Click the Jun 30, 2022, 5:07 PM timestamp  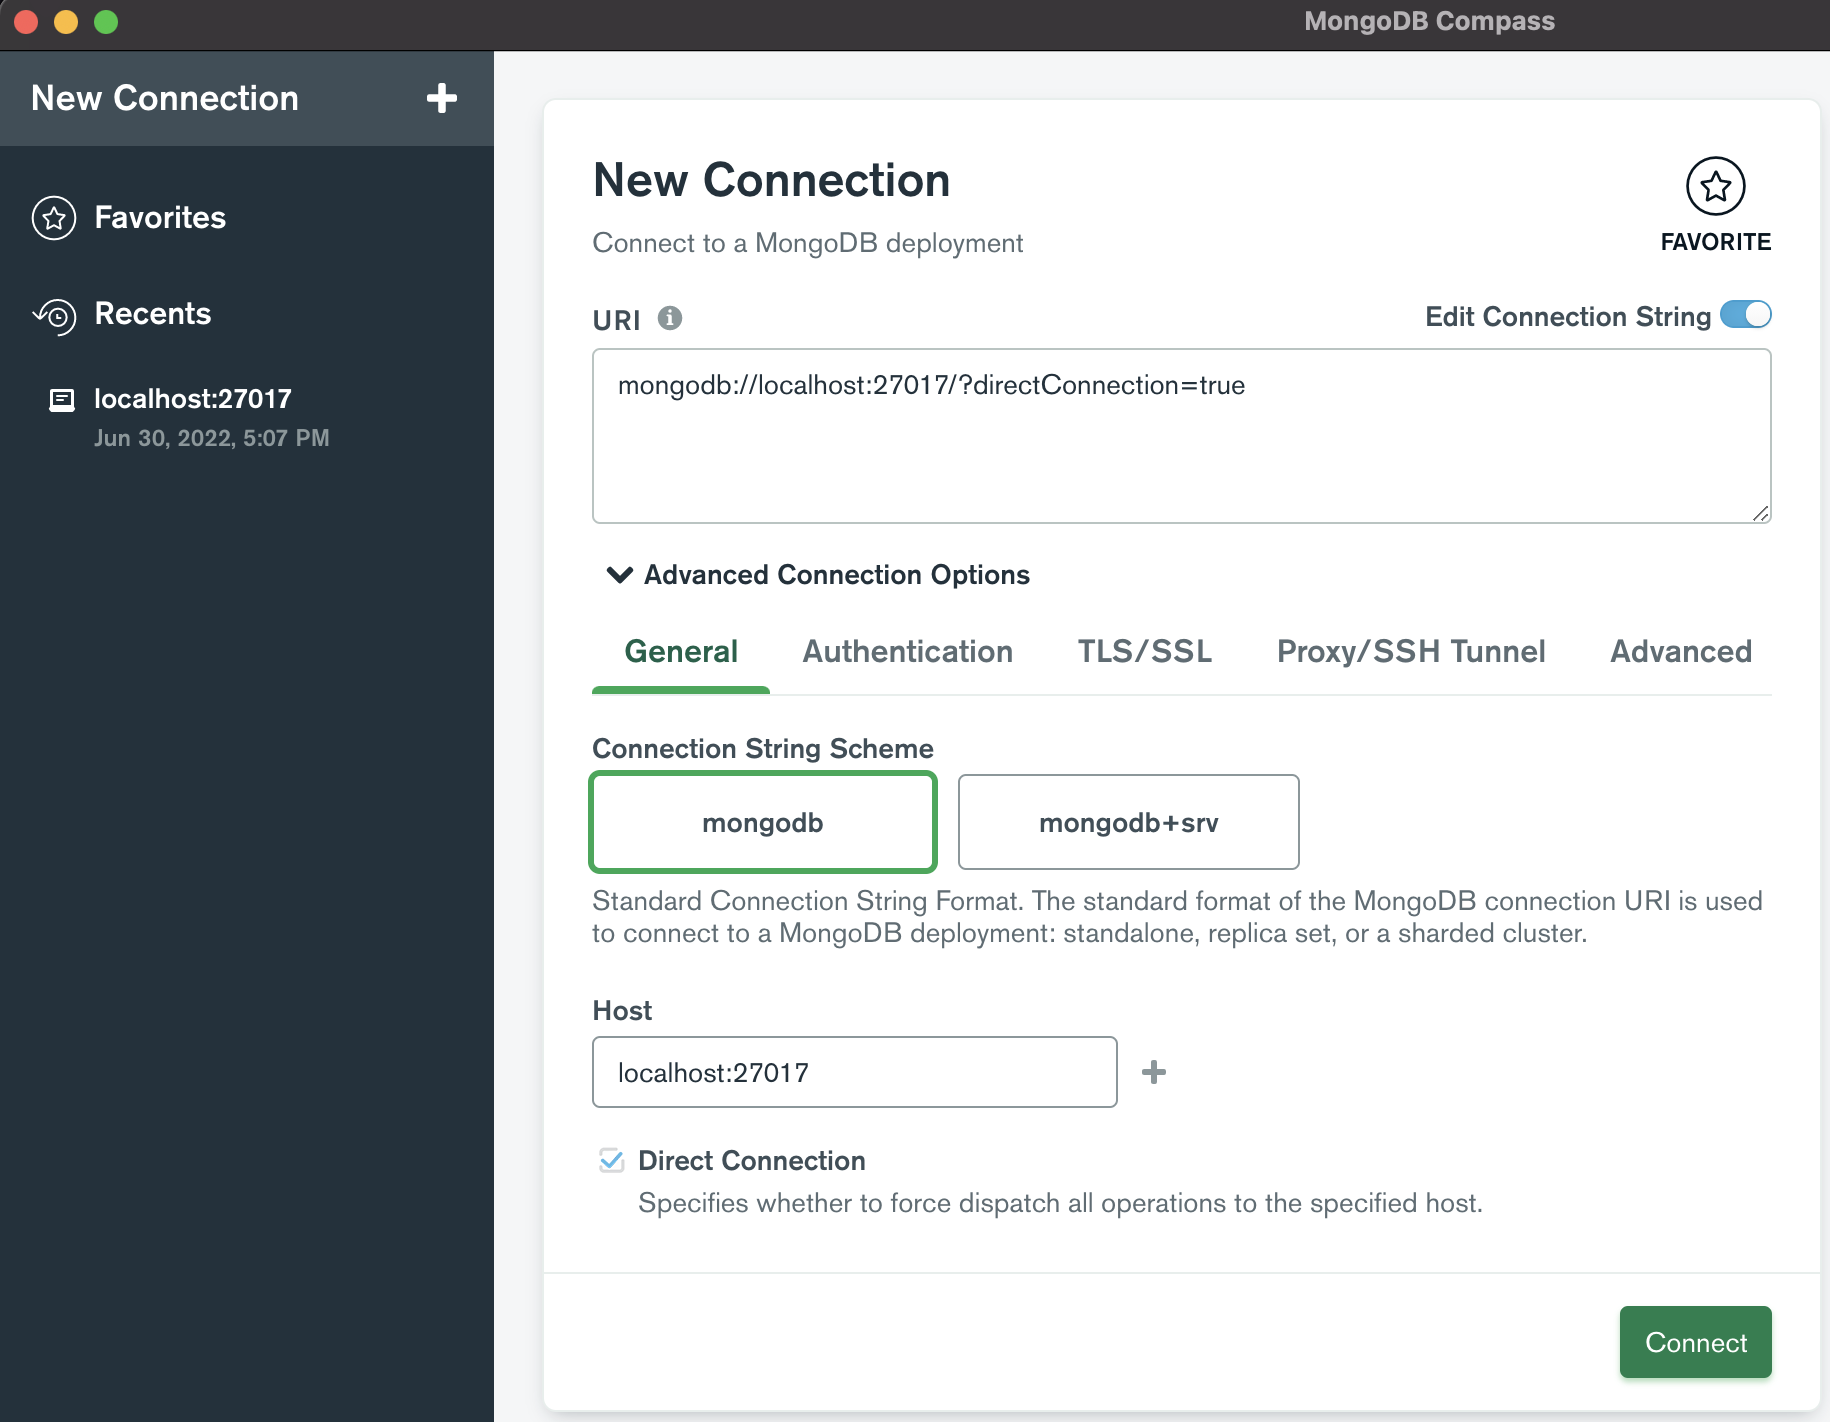pyautogui.click(x=211, y=438)
